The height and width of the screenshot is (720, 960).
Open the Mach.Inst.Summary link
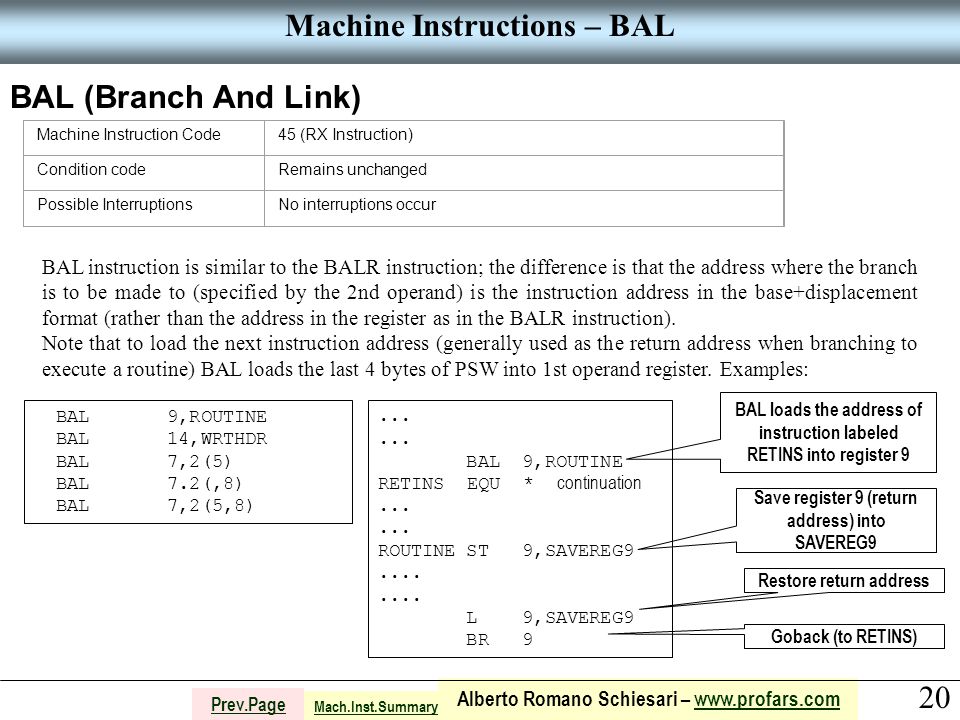coord(376,707)
